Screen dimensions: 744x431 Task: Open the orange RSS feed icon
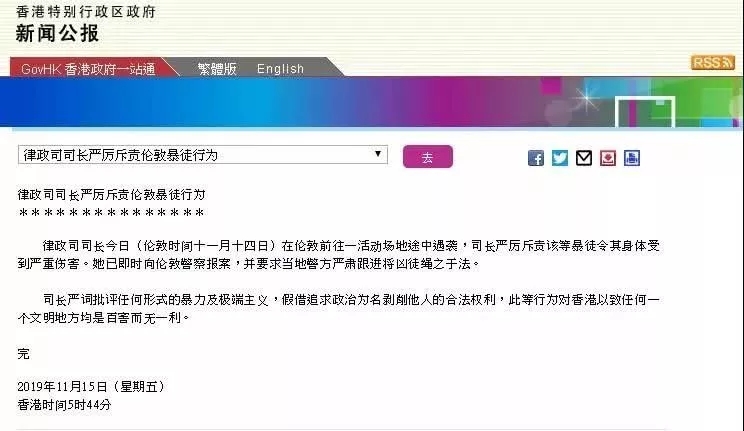[713, 62]
